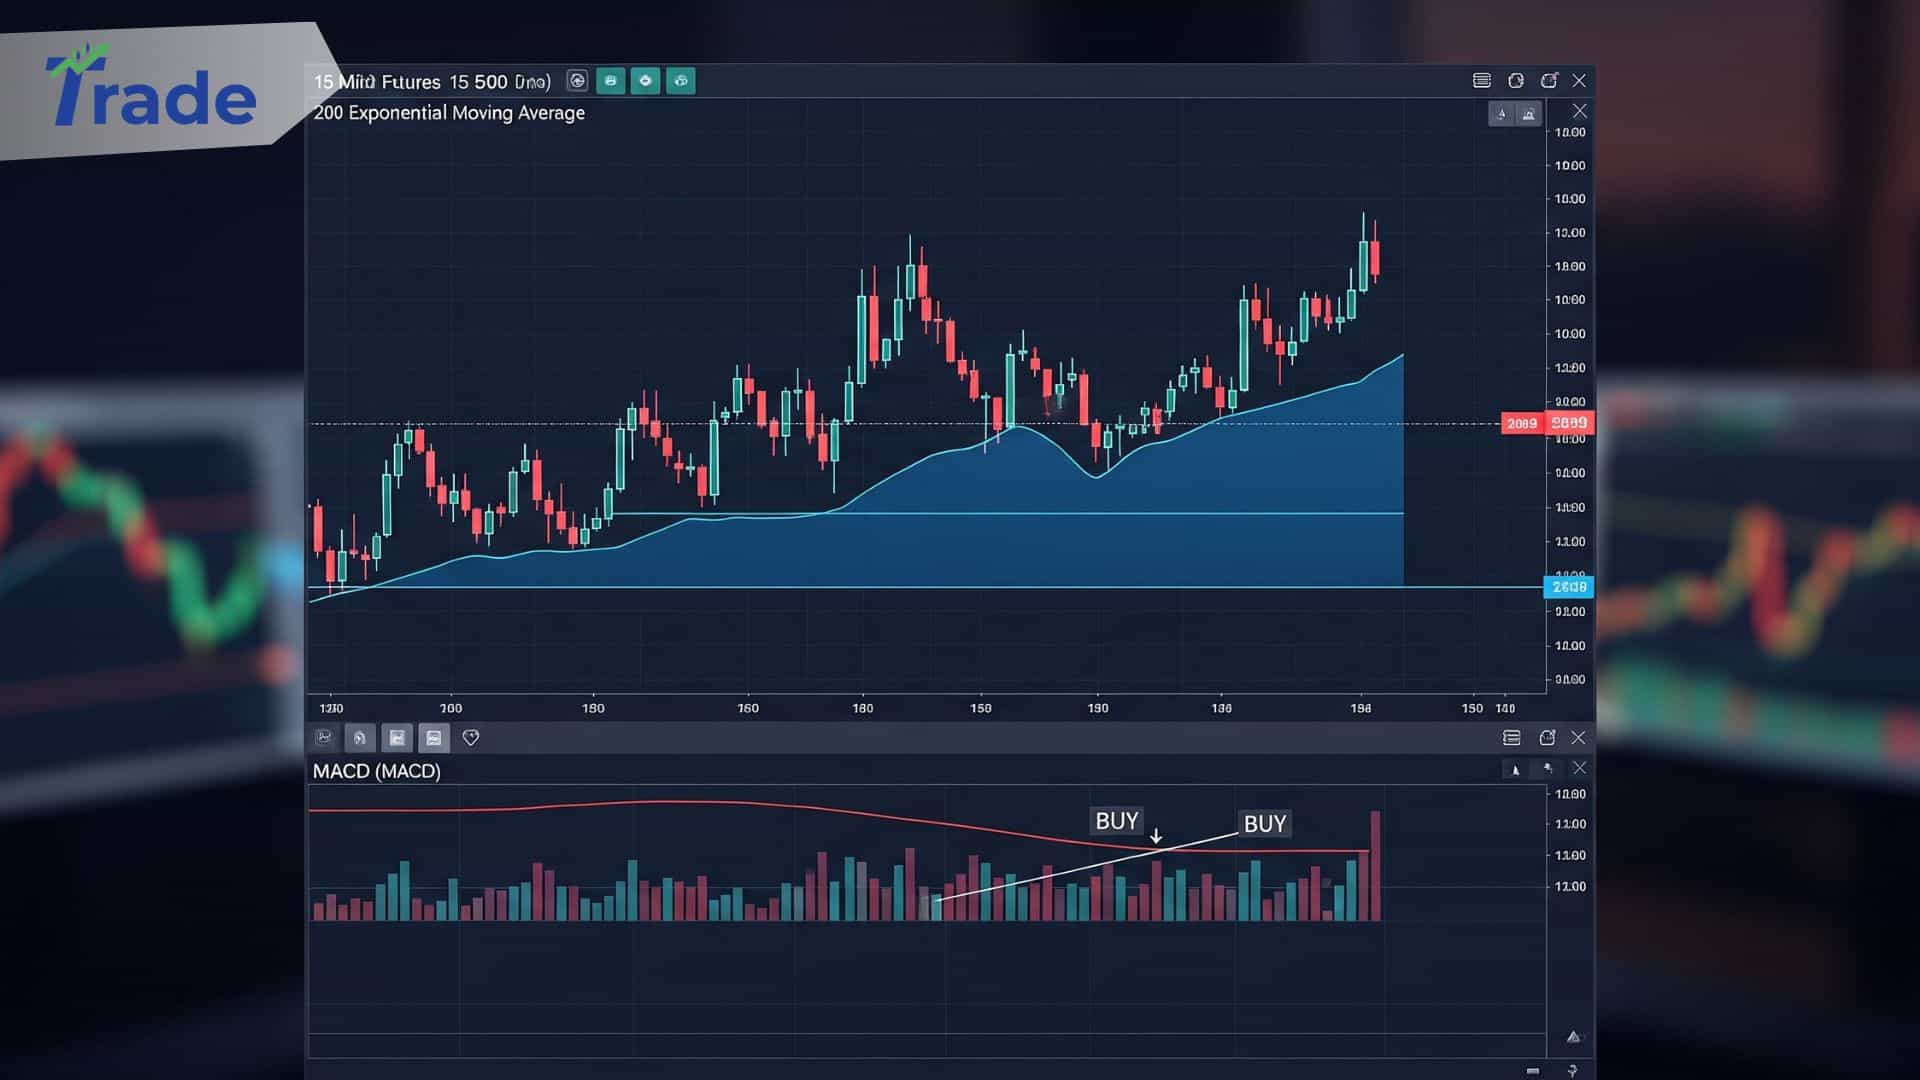Click the heart-shaped favorite icon above MACD
Viewport: 1920px width, 1080px height.
pos(471,738)
